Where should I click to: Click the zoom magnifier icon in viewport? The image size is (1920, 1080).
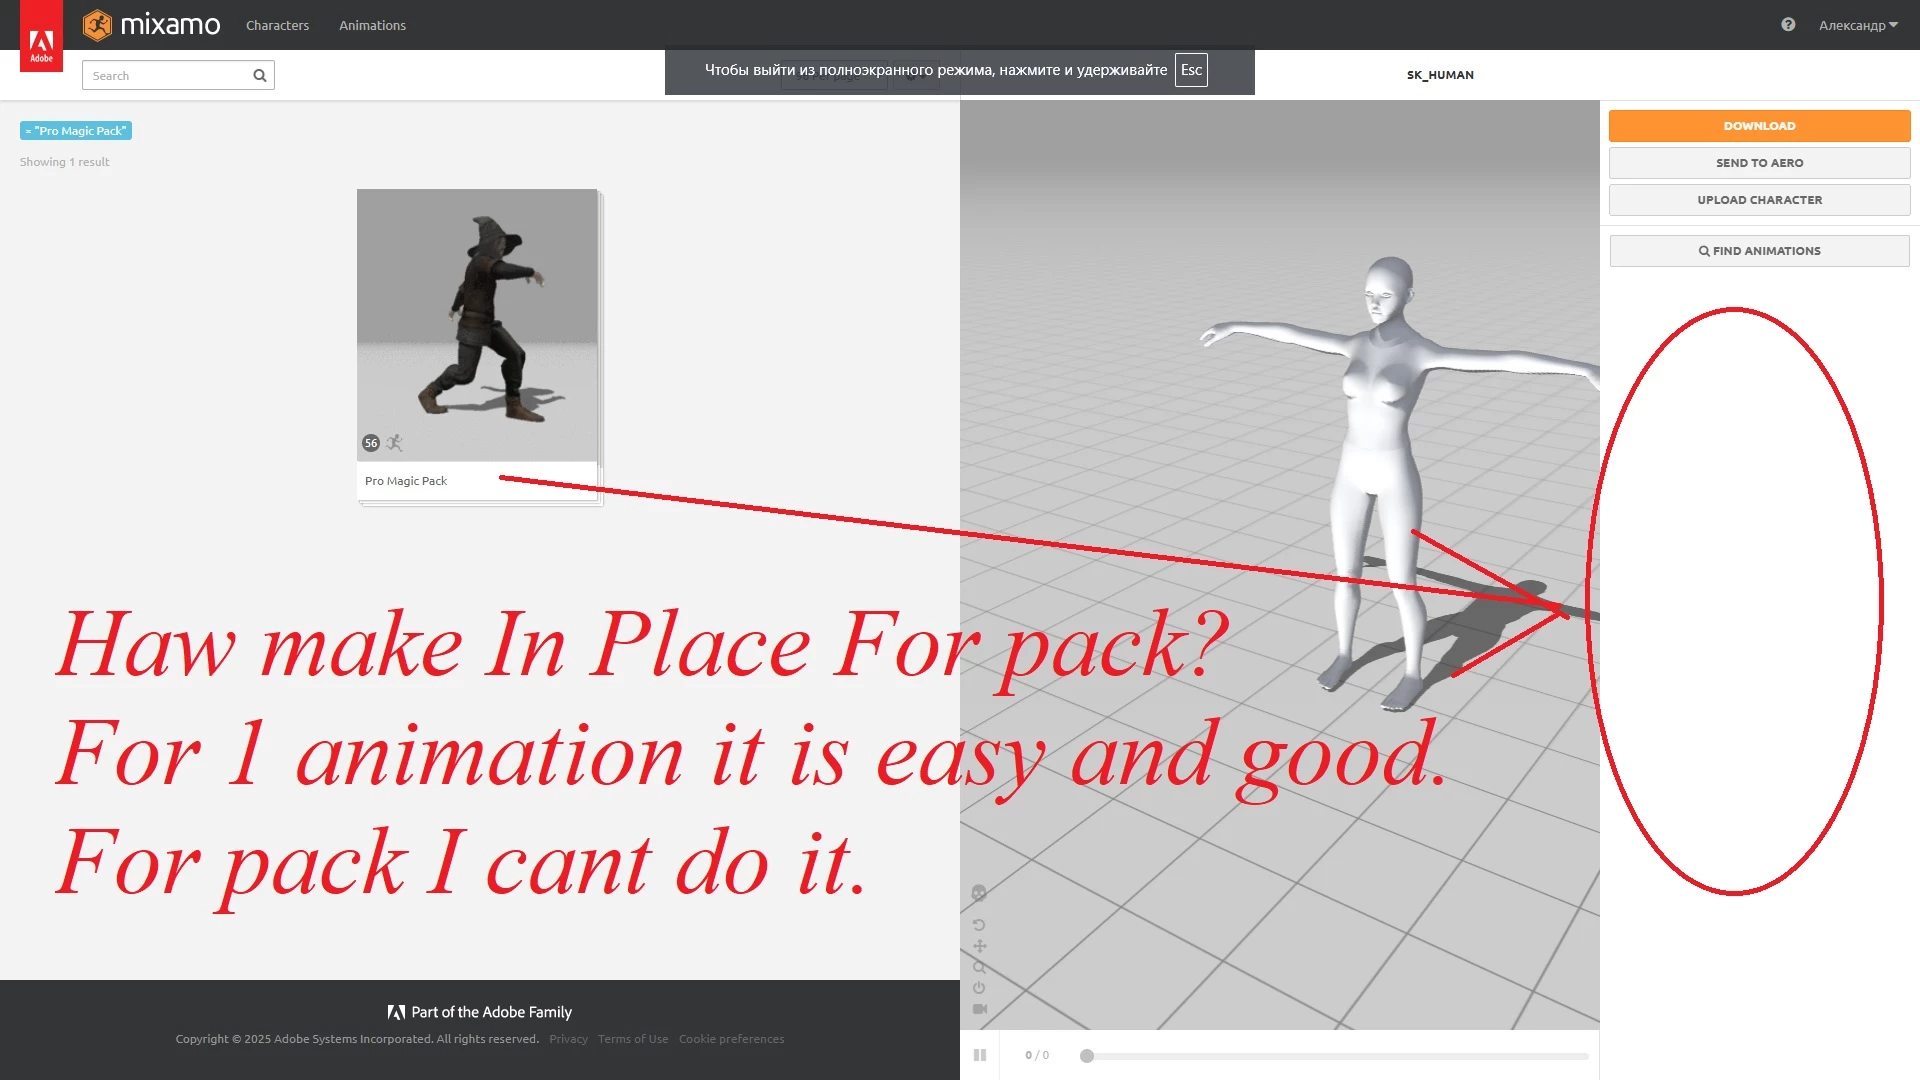point(979,967)
